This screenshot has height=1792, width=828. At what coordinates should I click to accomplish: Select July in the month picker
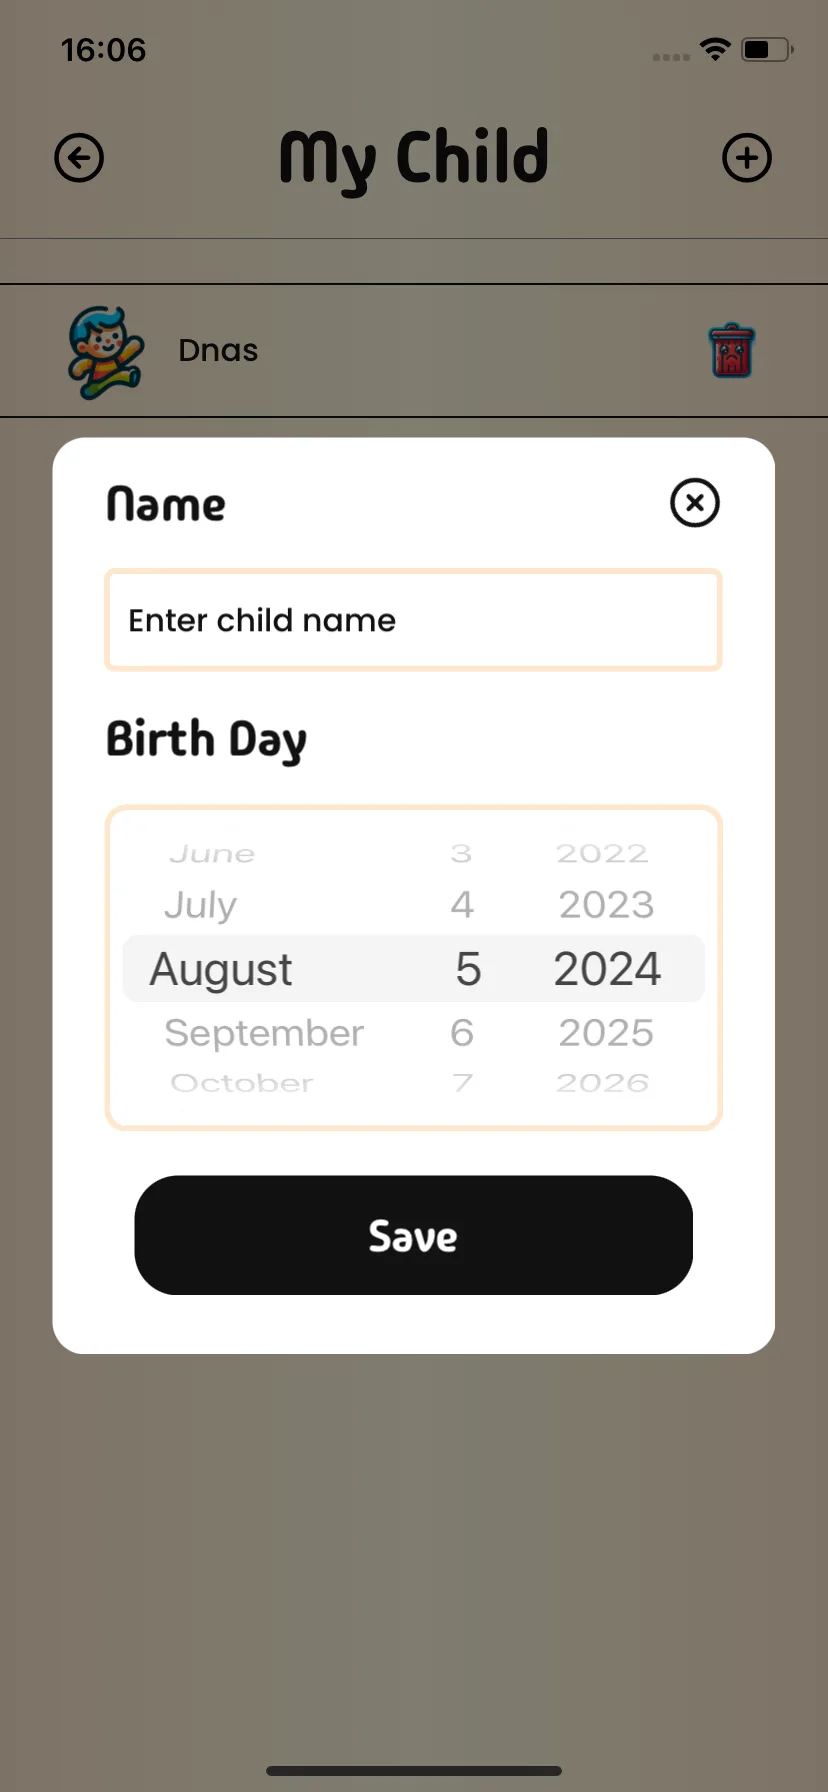[x=201, y=905]
